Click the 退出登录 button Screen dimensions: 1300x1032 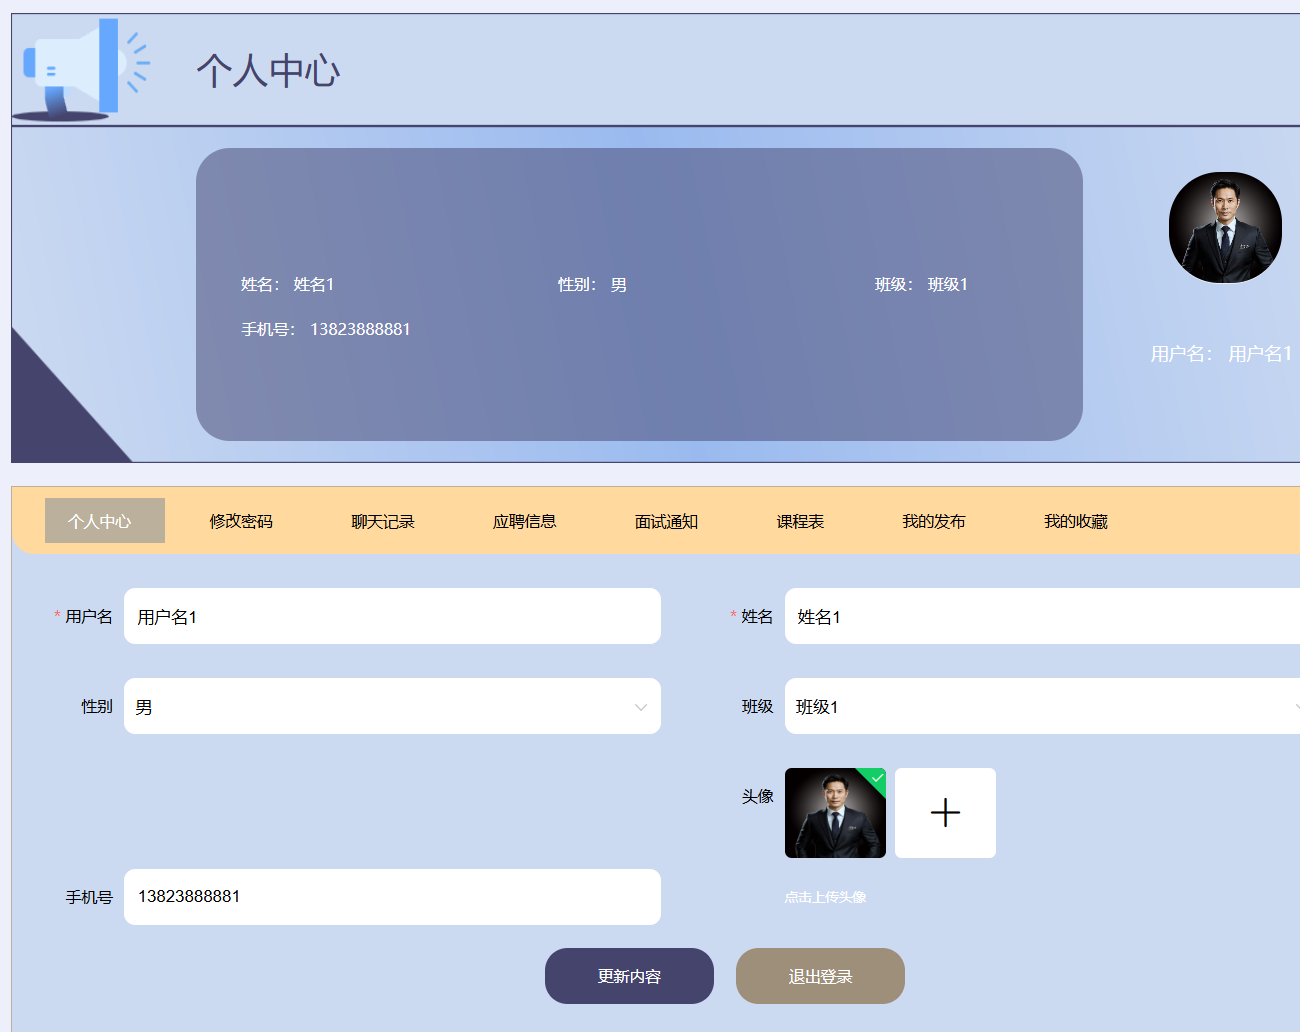tap(820, 976)
